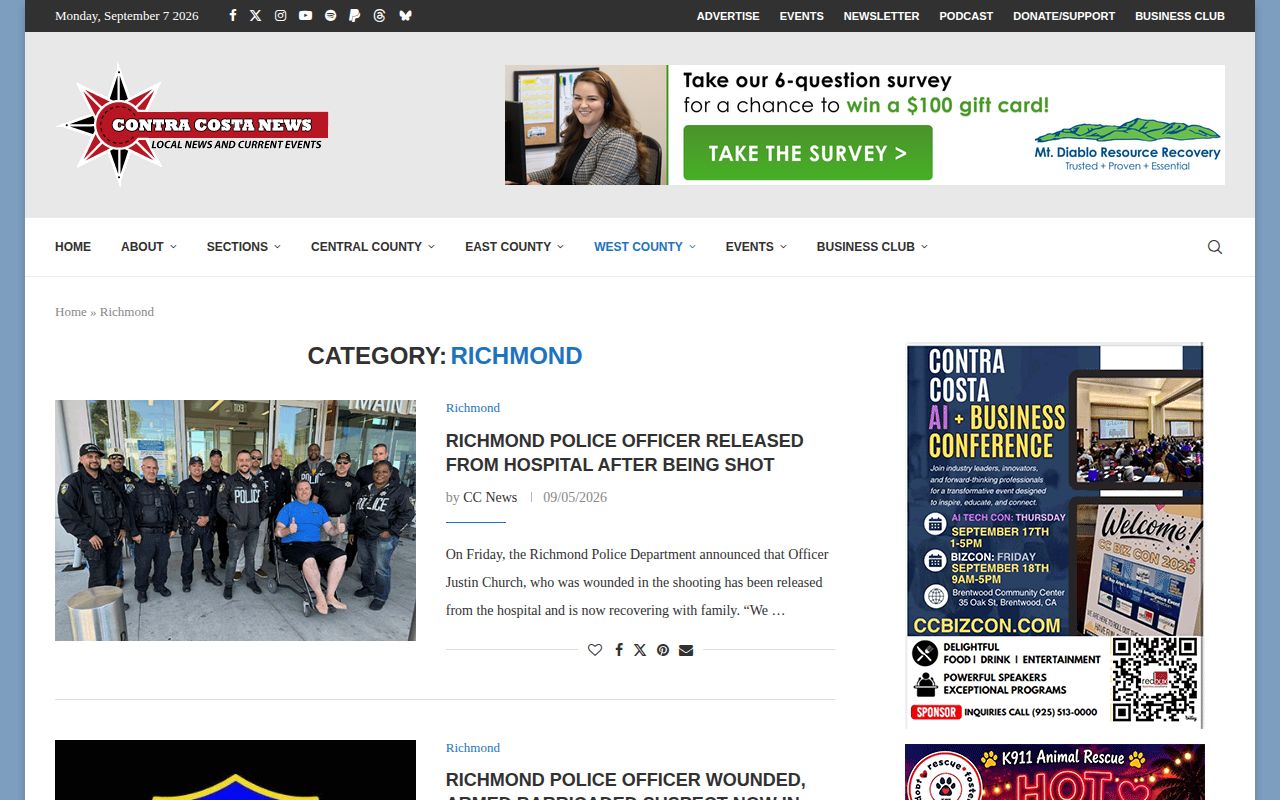The image size is (1280, 800).
Task: Go to Home in the main navigation
Action: click(x=73, y=247)
